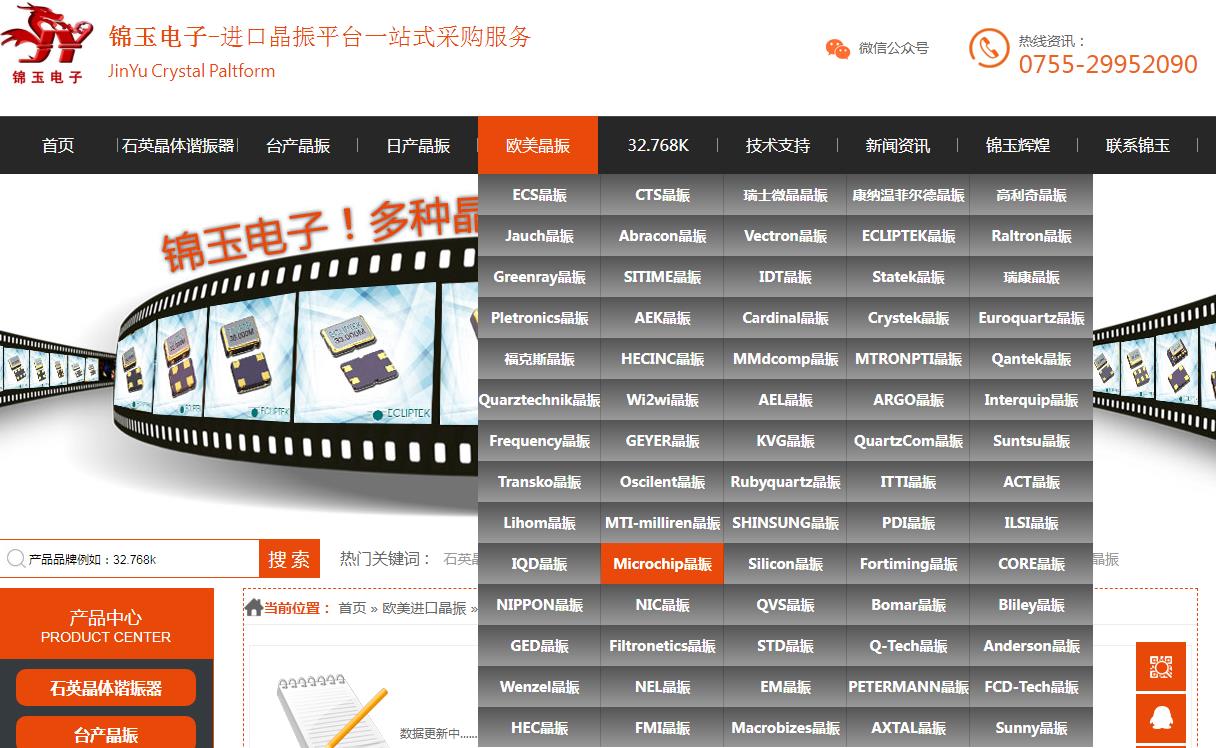Click the notepad and pencil thumbnail
The image size is (1216, 748).
331,709
